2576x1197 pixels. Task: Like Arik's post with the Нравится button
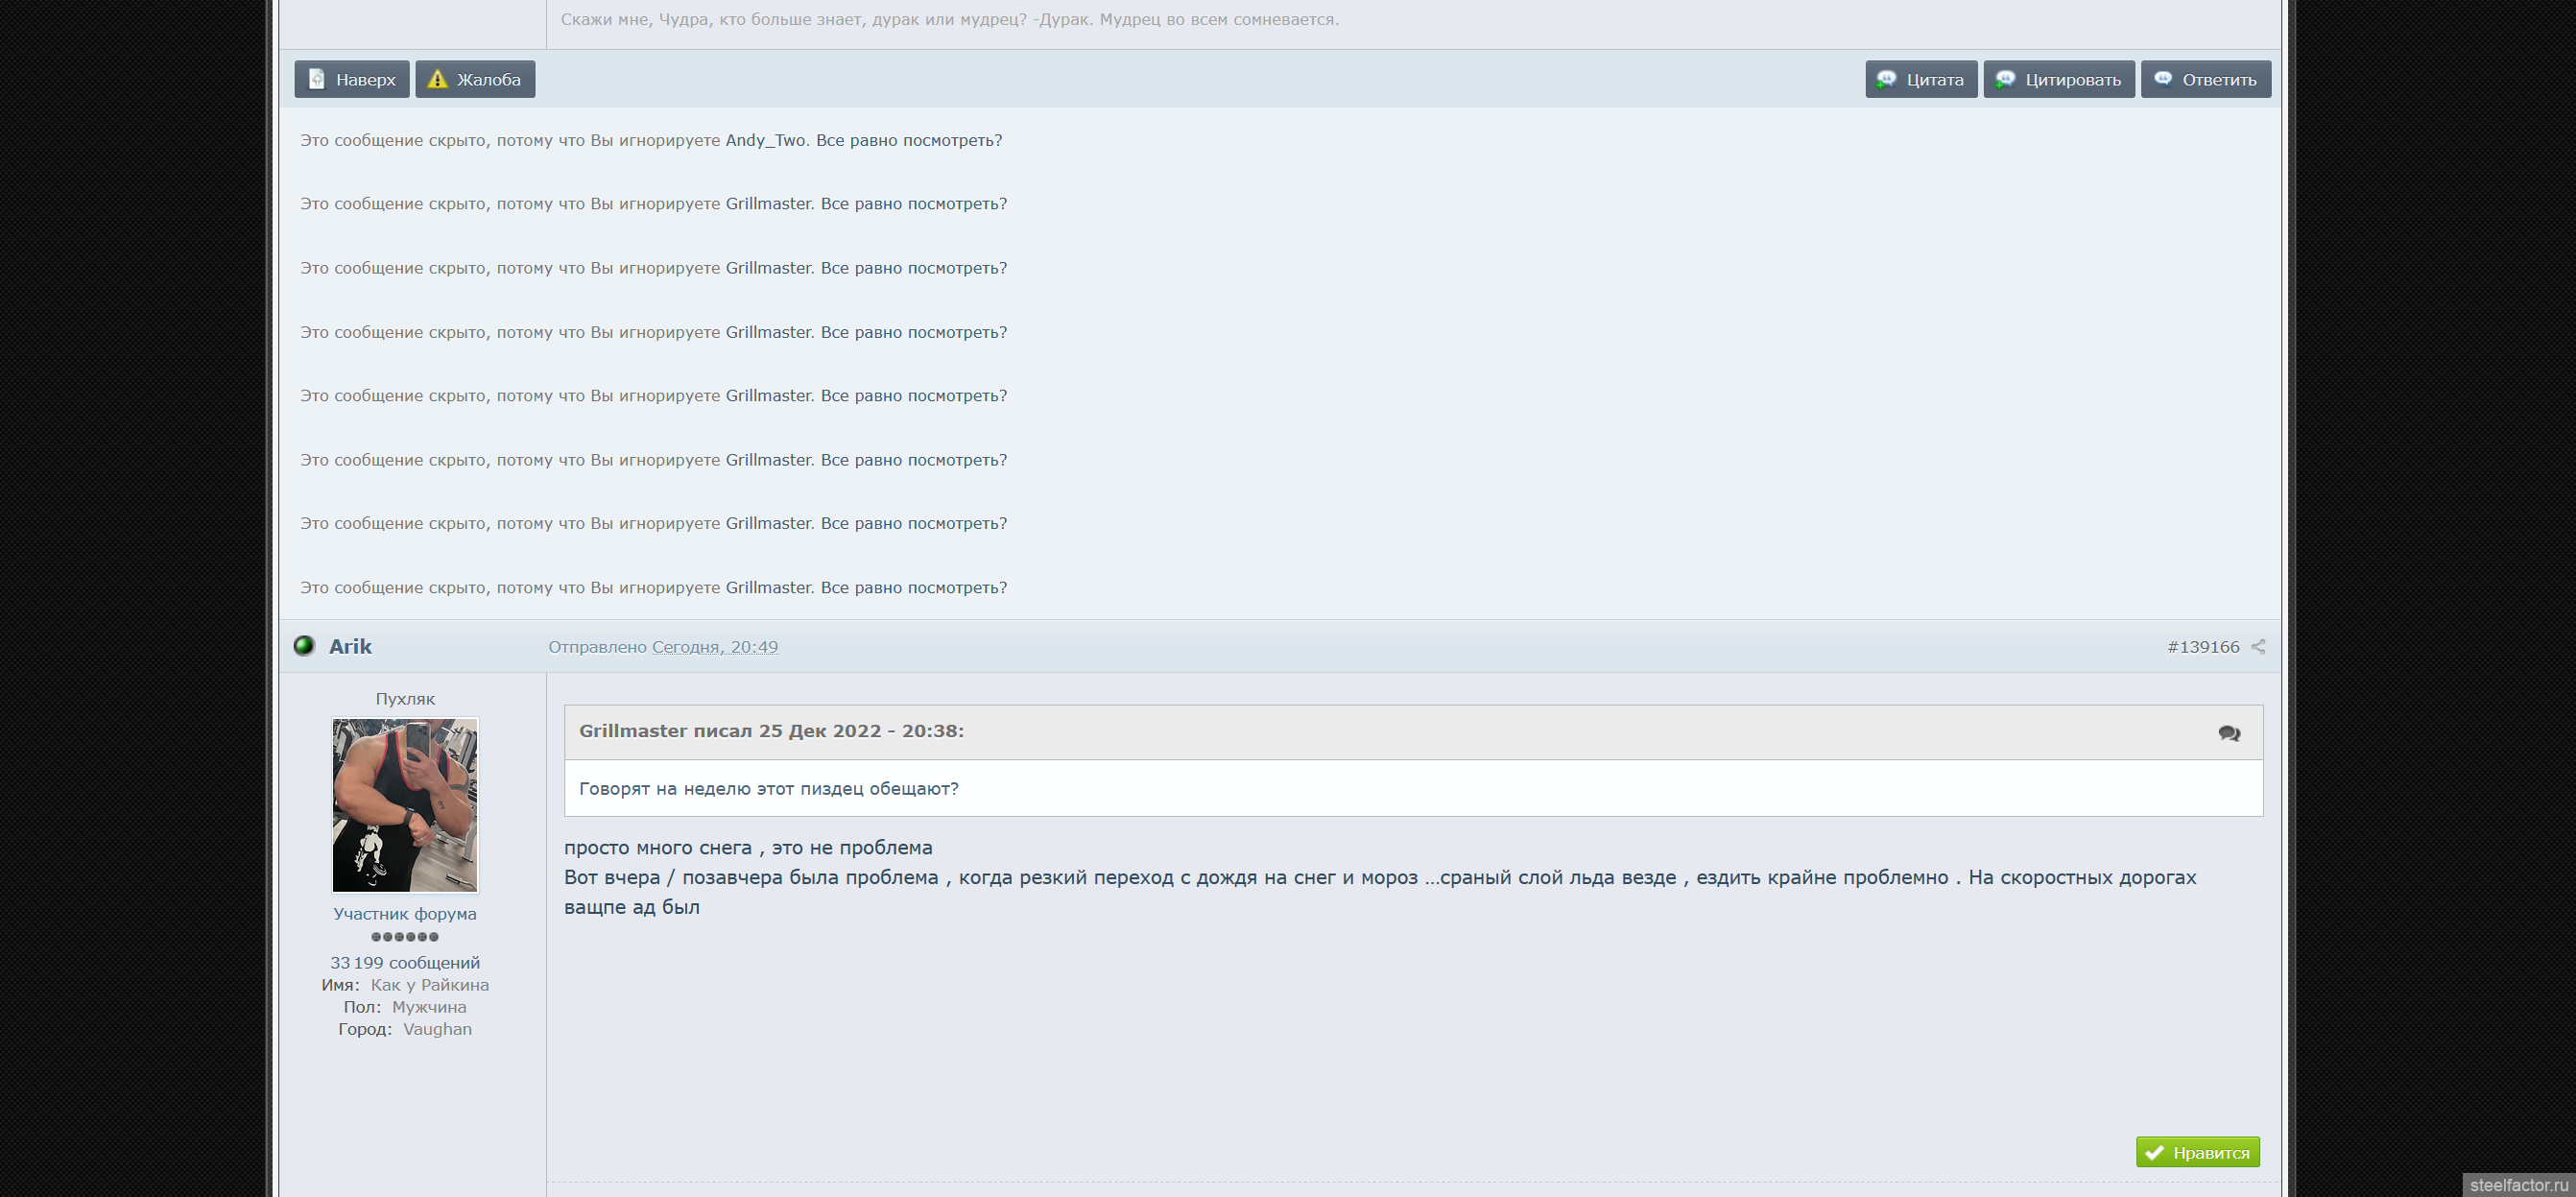(2198, 1152)
